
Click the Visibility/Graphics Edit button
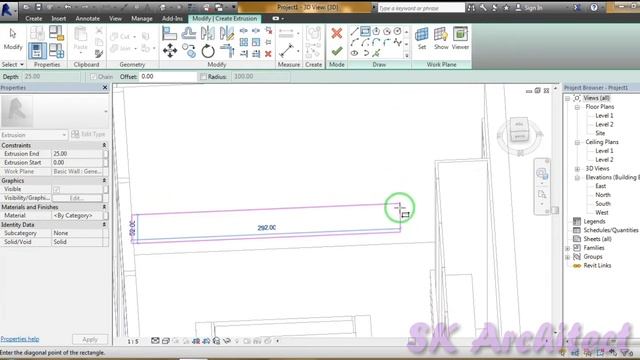[77, 198]
